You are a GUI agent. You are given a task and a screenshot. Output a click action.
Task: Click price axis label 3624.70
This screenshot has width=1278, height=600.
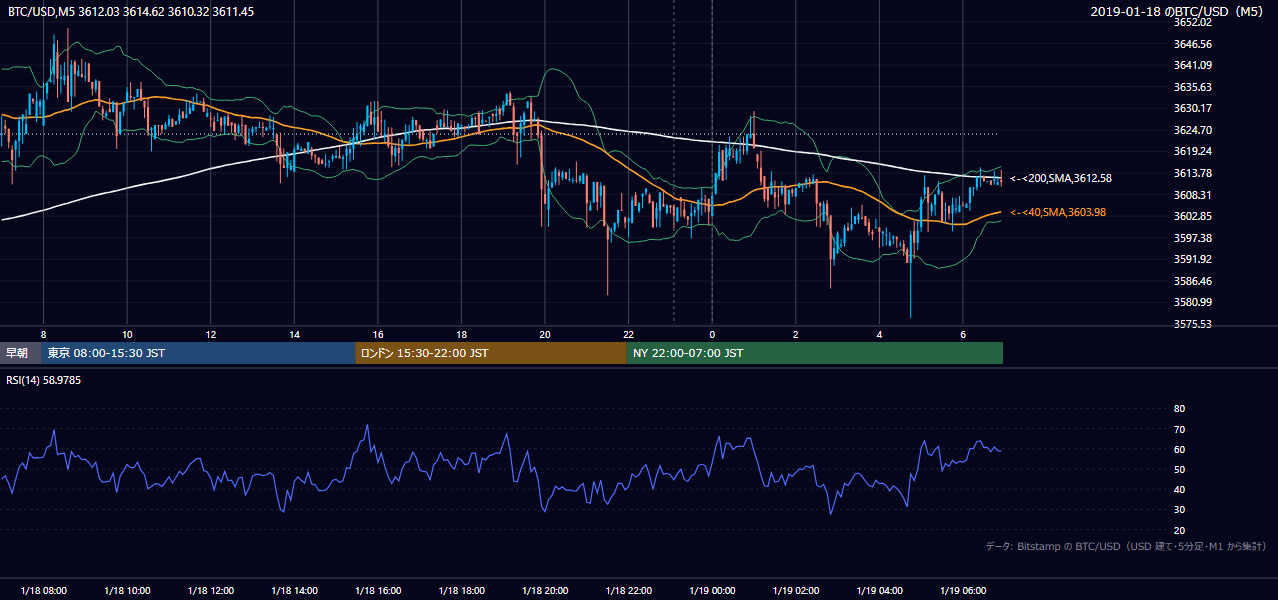click(1193, 130)
